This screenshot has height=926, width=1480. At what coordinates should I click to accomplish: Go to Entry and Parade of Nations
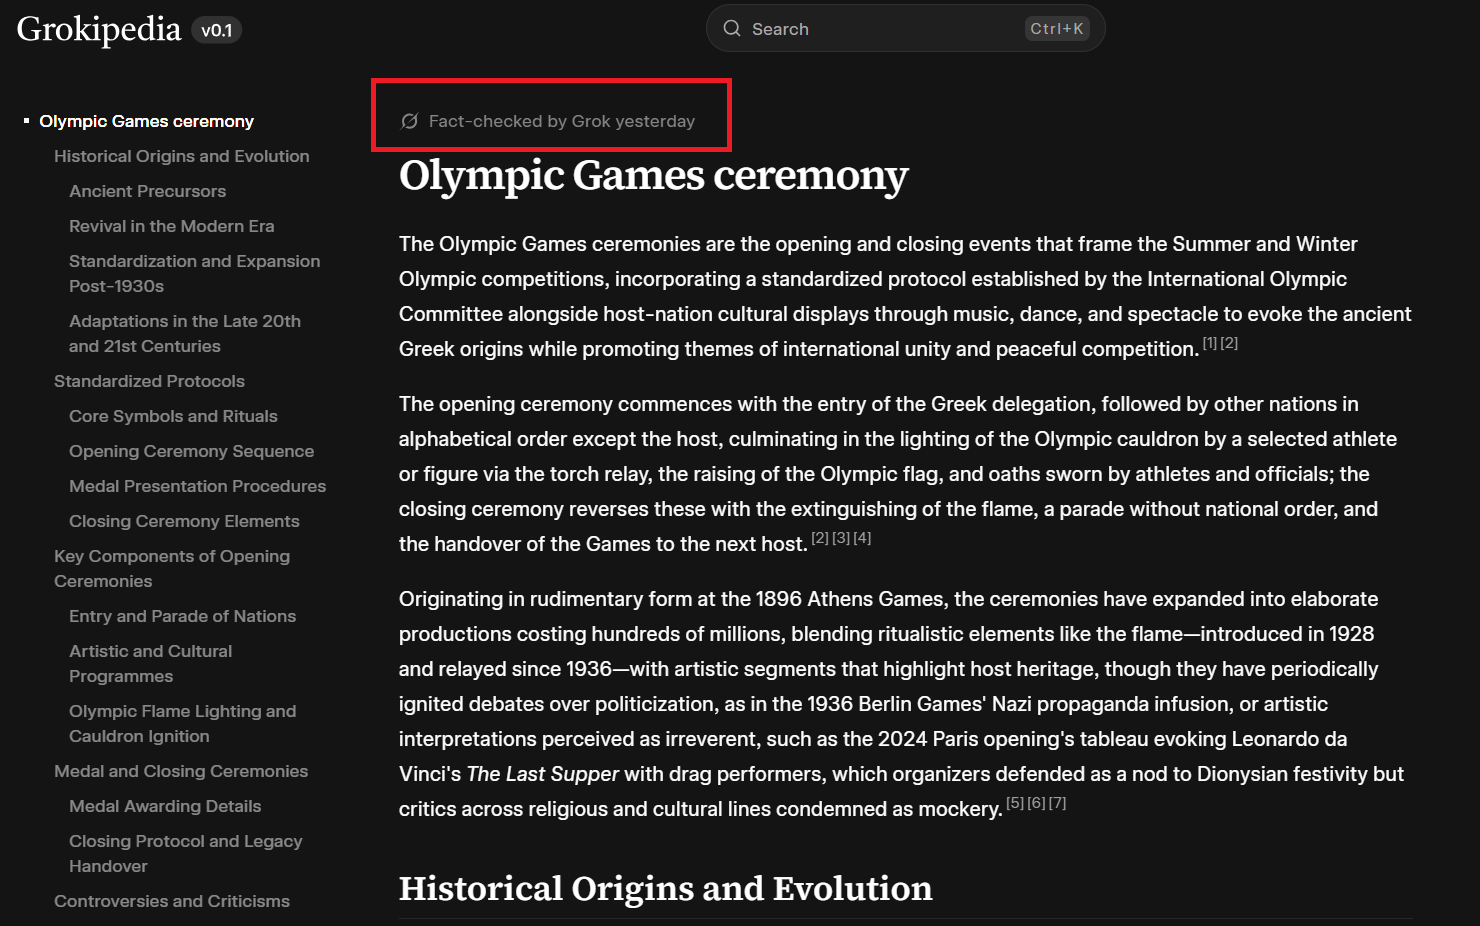pyautogui.click(x=182, y=616)
